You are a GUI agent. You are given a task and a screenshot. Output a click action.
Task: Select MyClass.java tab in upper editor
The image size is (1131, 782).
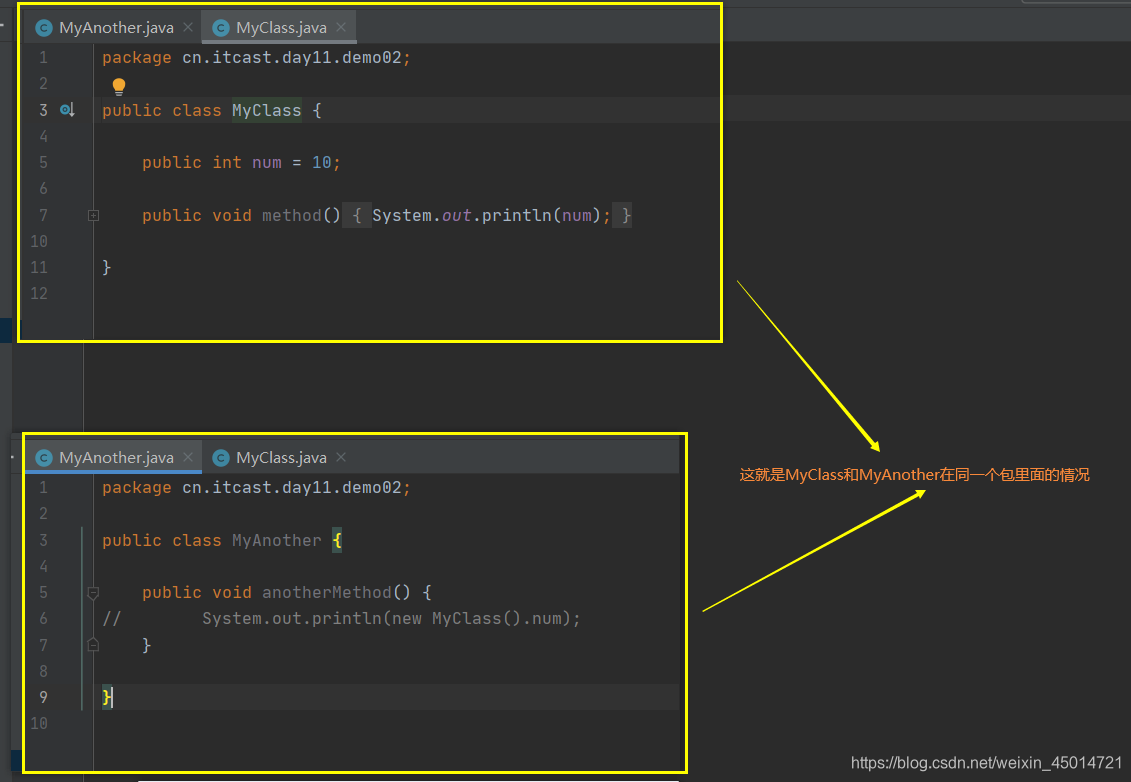coord(281,27)
